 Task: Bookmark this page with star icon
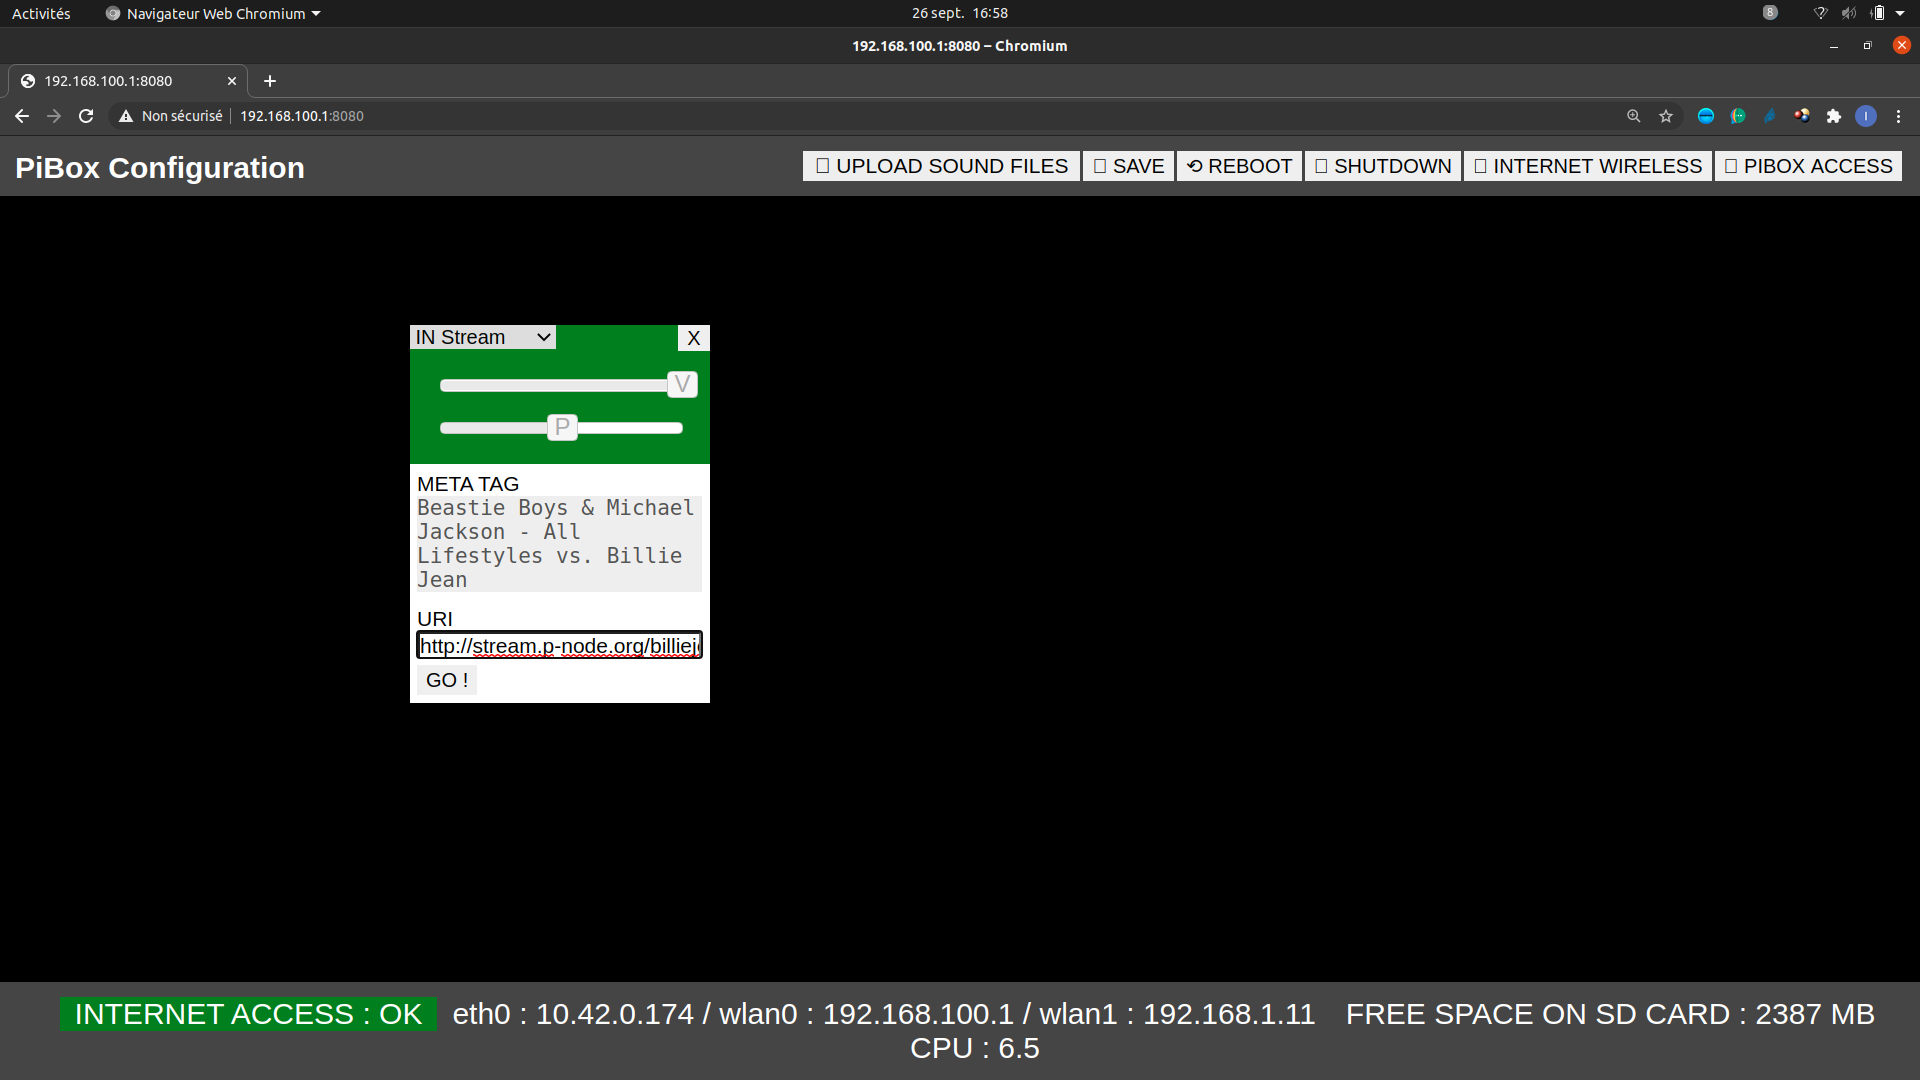click(1666, 116)
